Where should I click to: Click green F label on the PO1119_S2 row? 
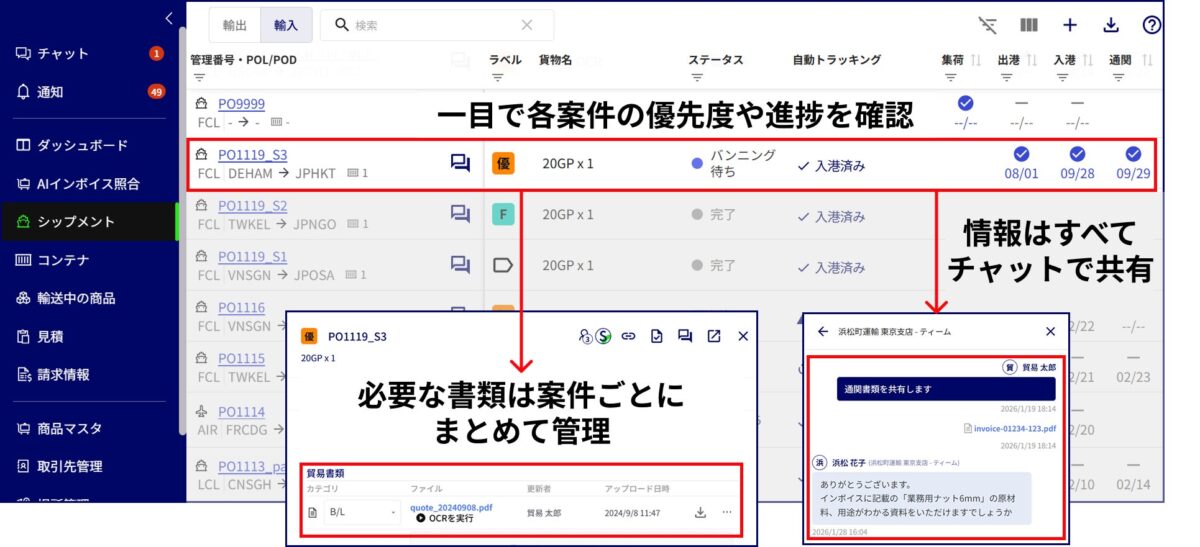point(503,214)
